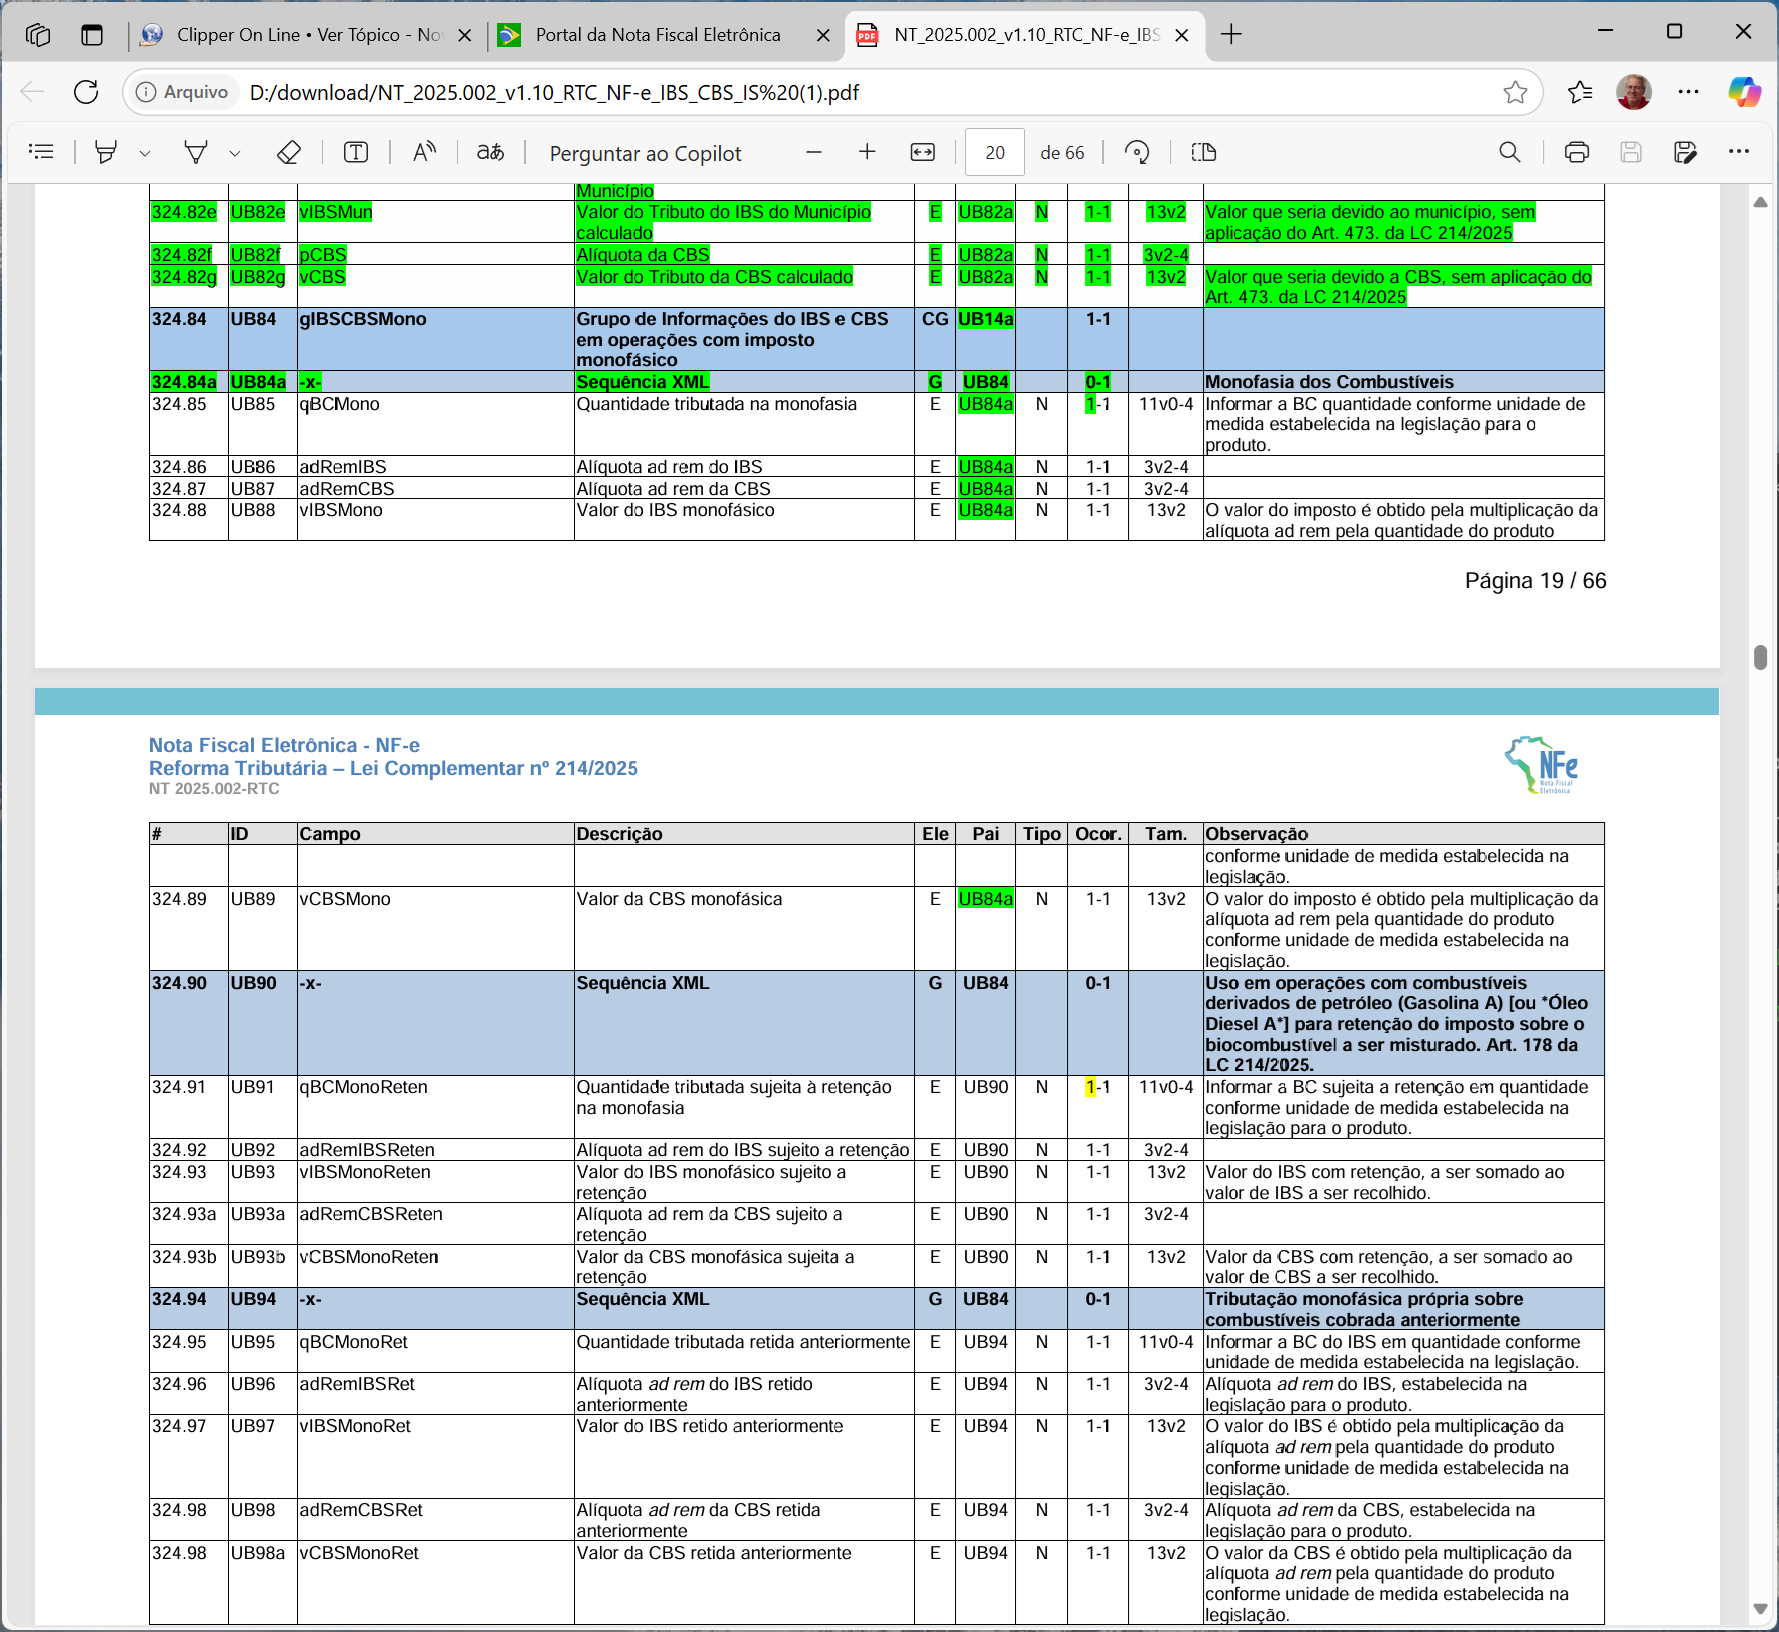Click the page number field showing 20
The image size is (1779, 1632).
pyautogui.click(x=995, y=153)
